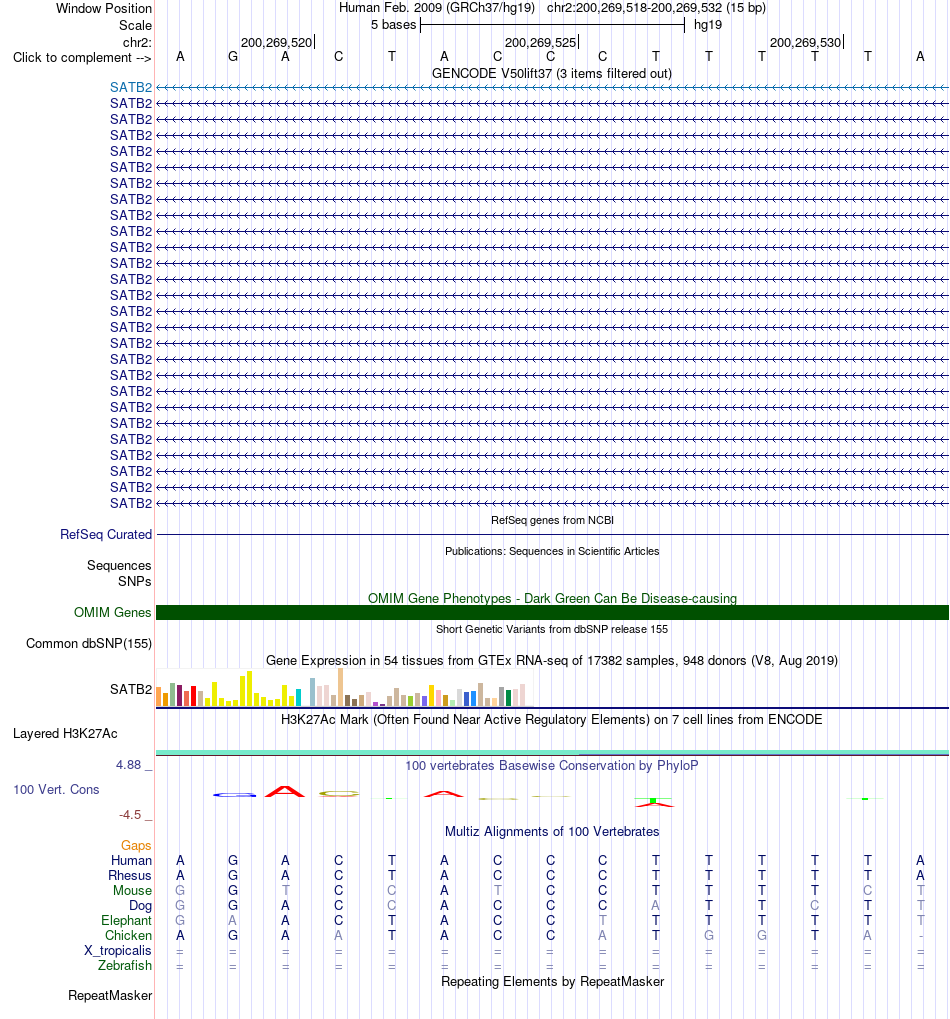Open the H3K27Ac Mark ENCODE track title
The height and width of the screenshot is (1019, 950).
(x=552, y=719)
